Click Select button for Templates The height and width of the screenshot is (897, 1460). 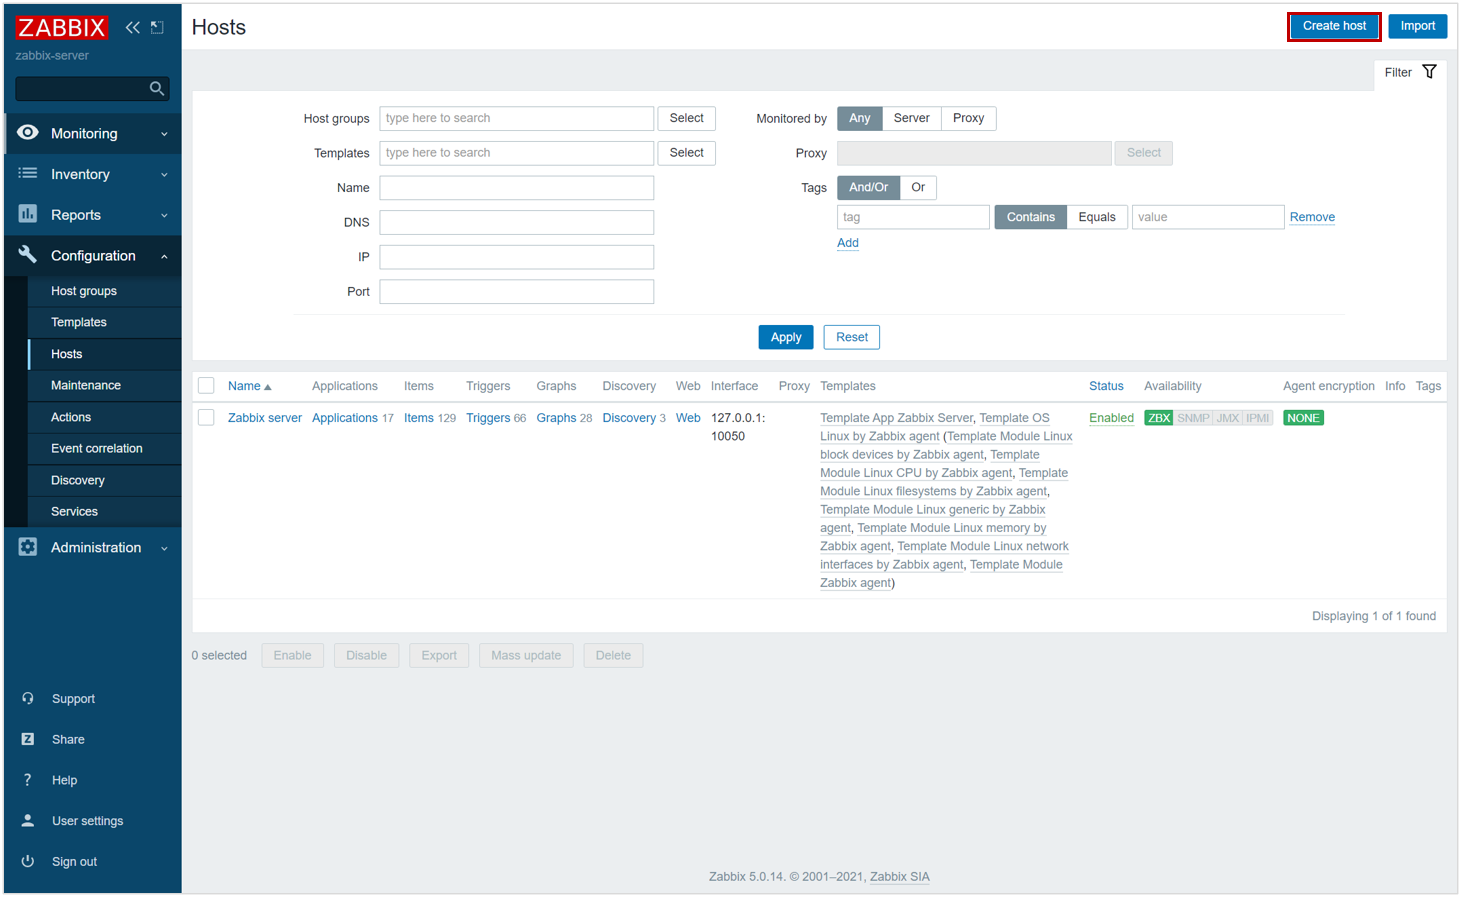click(687, 153)
